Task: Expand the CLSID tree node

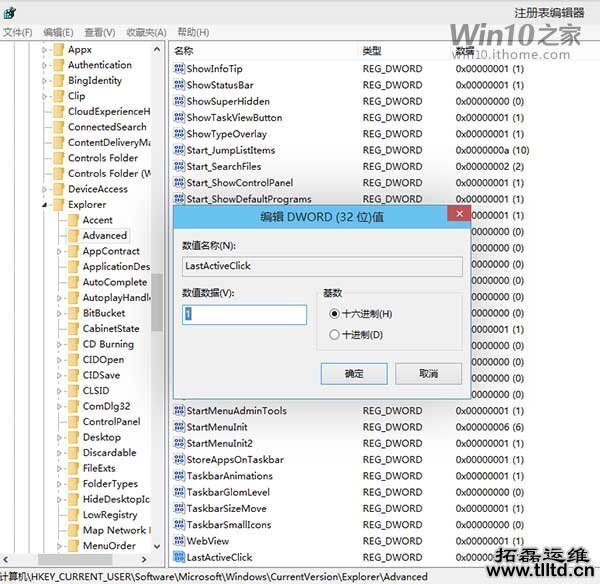Action: pos(59,391)
